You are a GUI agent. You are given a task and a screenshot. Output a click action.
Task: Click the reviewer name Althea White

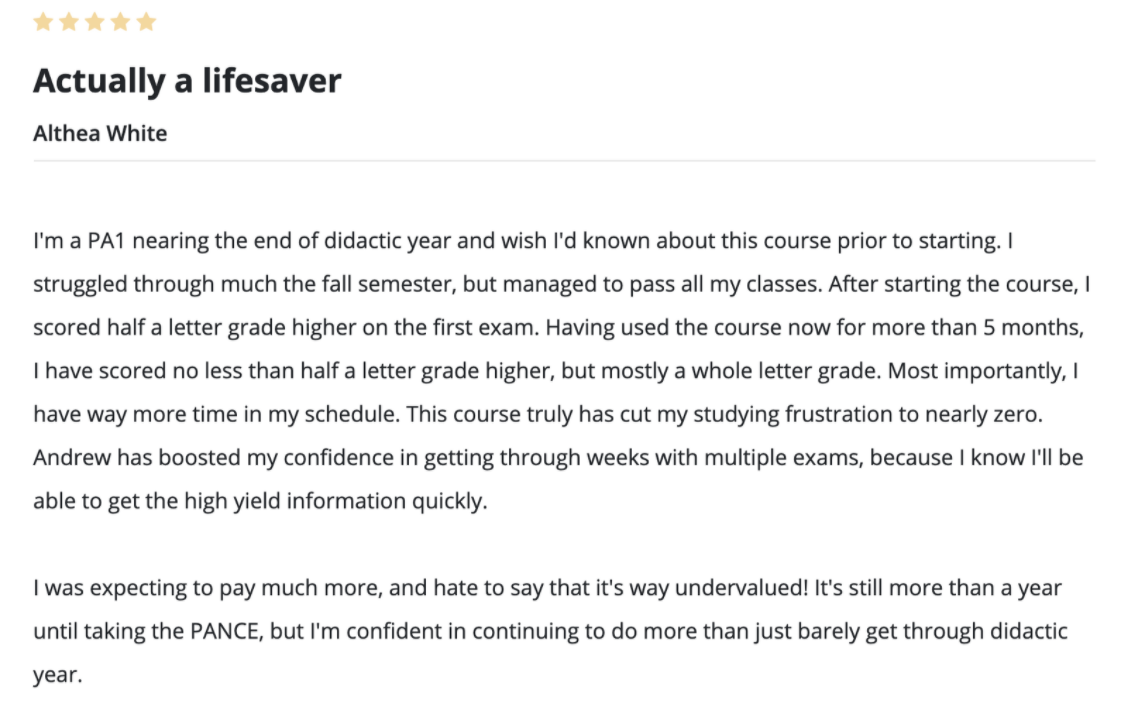pyautogui.click(x=100, y=133)
